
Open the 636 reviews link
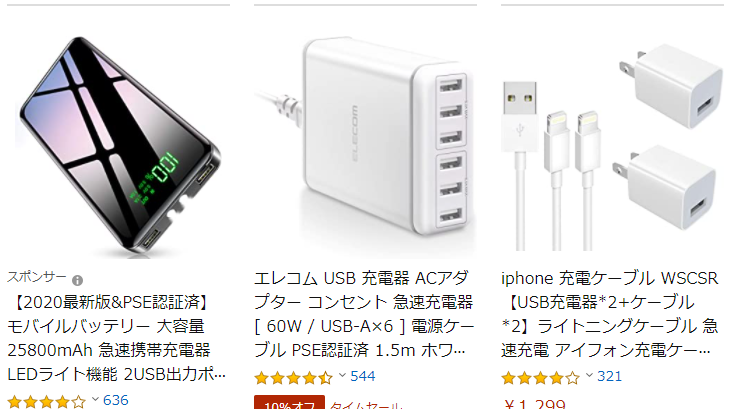pos(116,400)
